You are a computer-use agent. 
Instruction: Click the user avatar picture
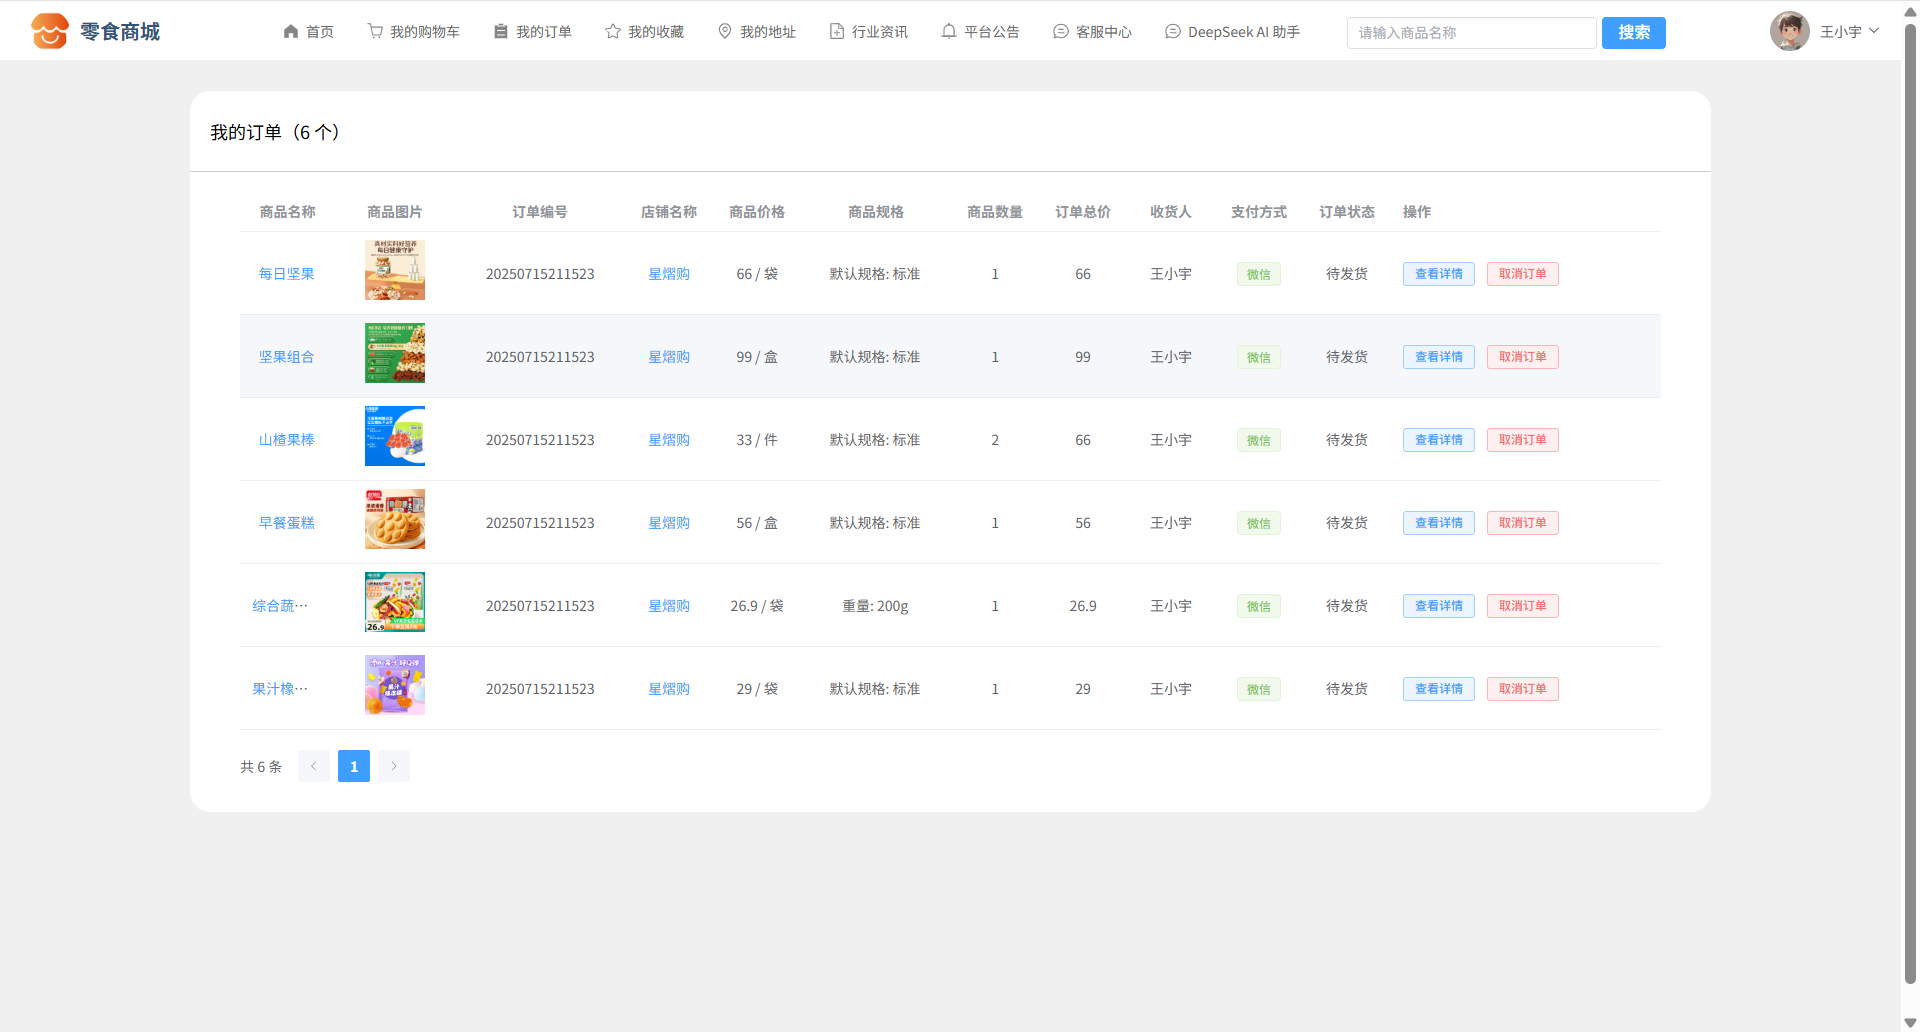[1789, 31]
